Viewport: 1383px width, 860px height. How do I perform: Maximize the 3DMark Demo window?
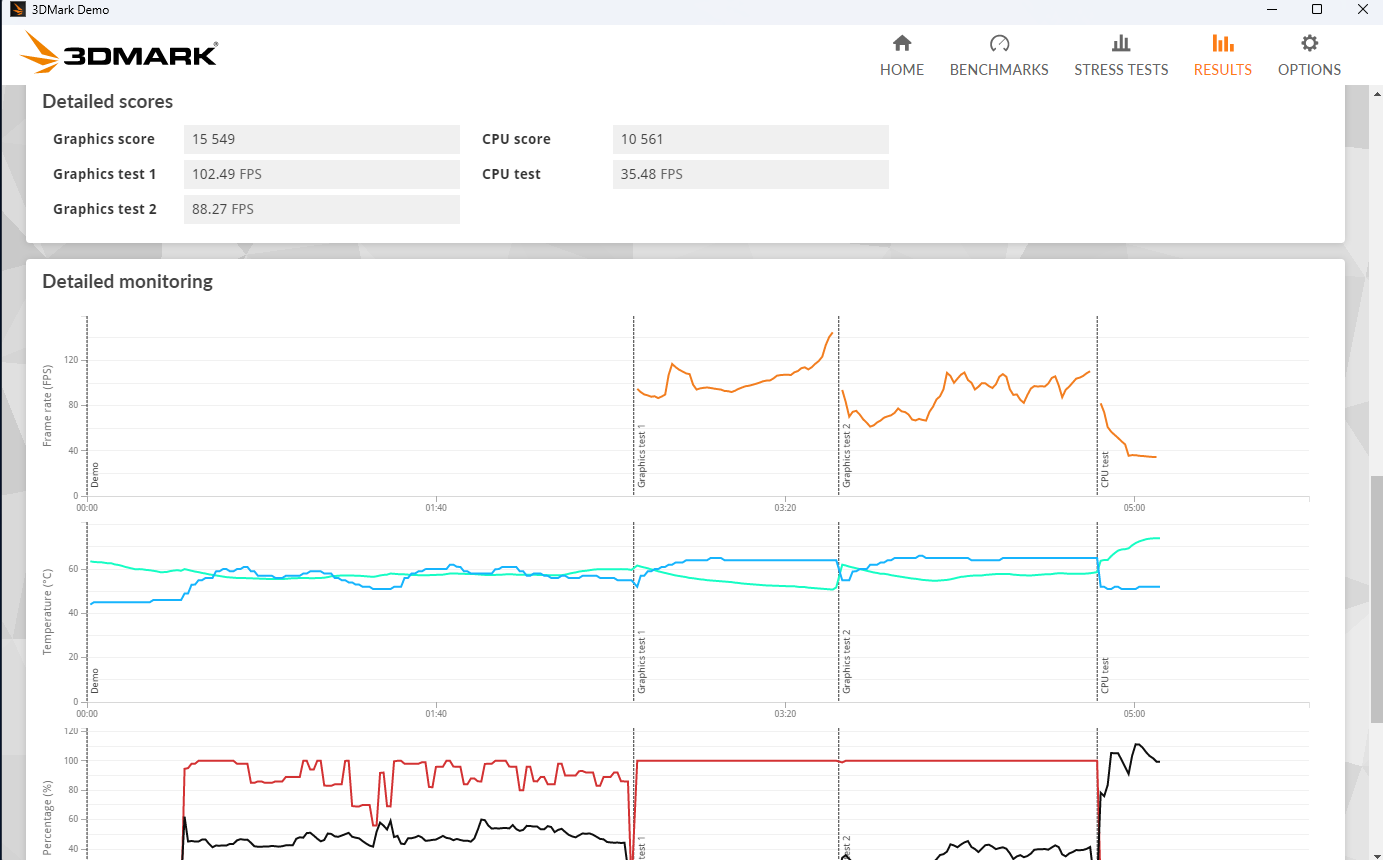[x=1317, y=10]
